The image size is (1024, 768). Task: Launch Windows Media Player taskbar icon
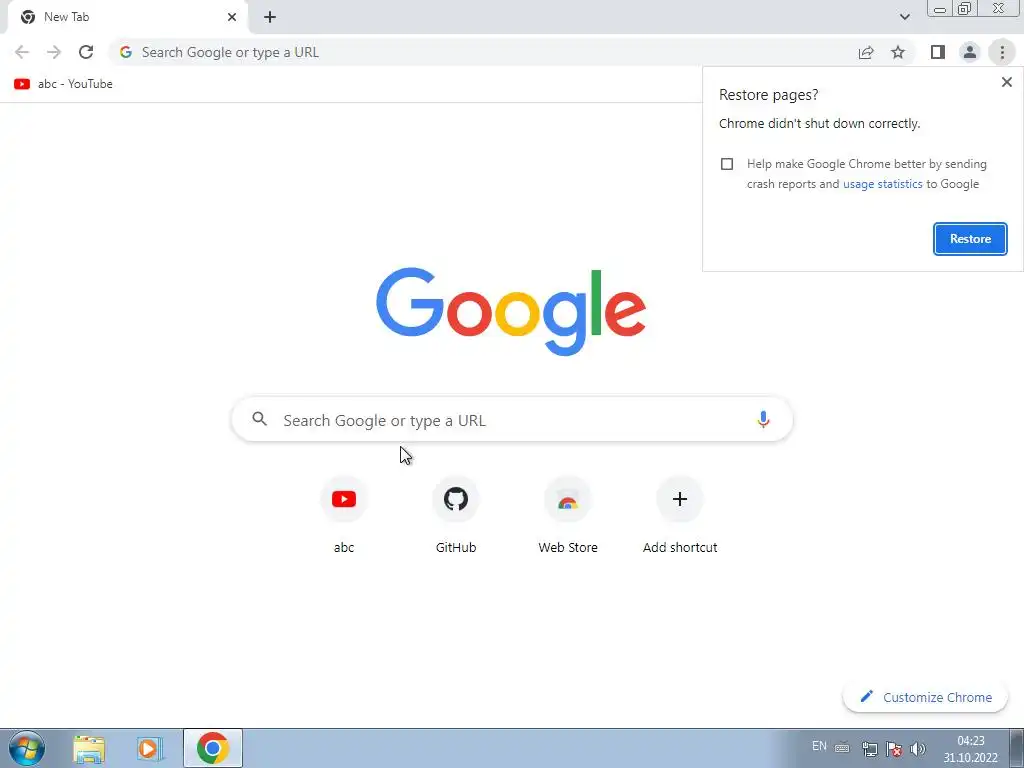click(150, 748)
